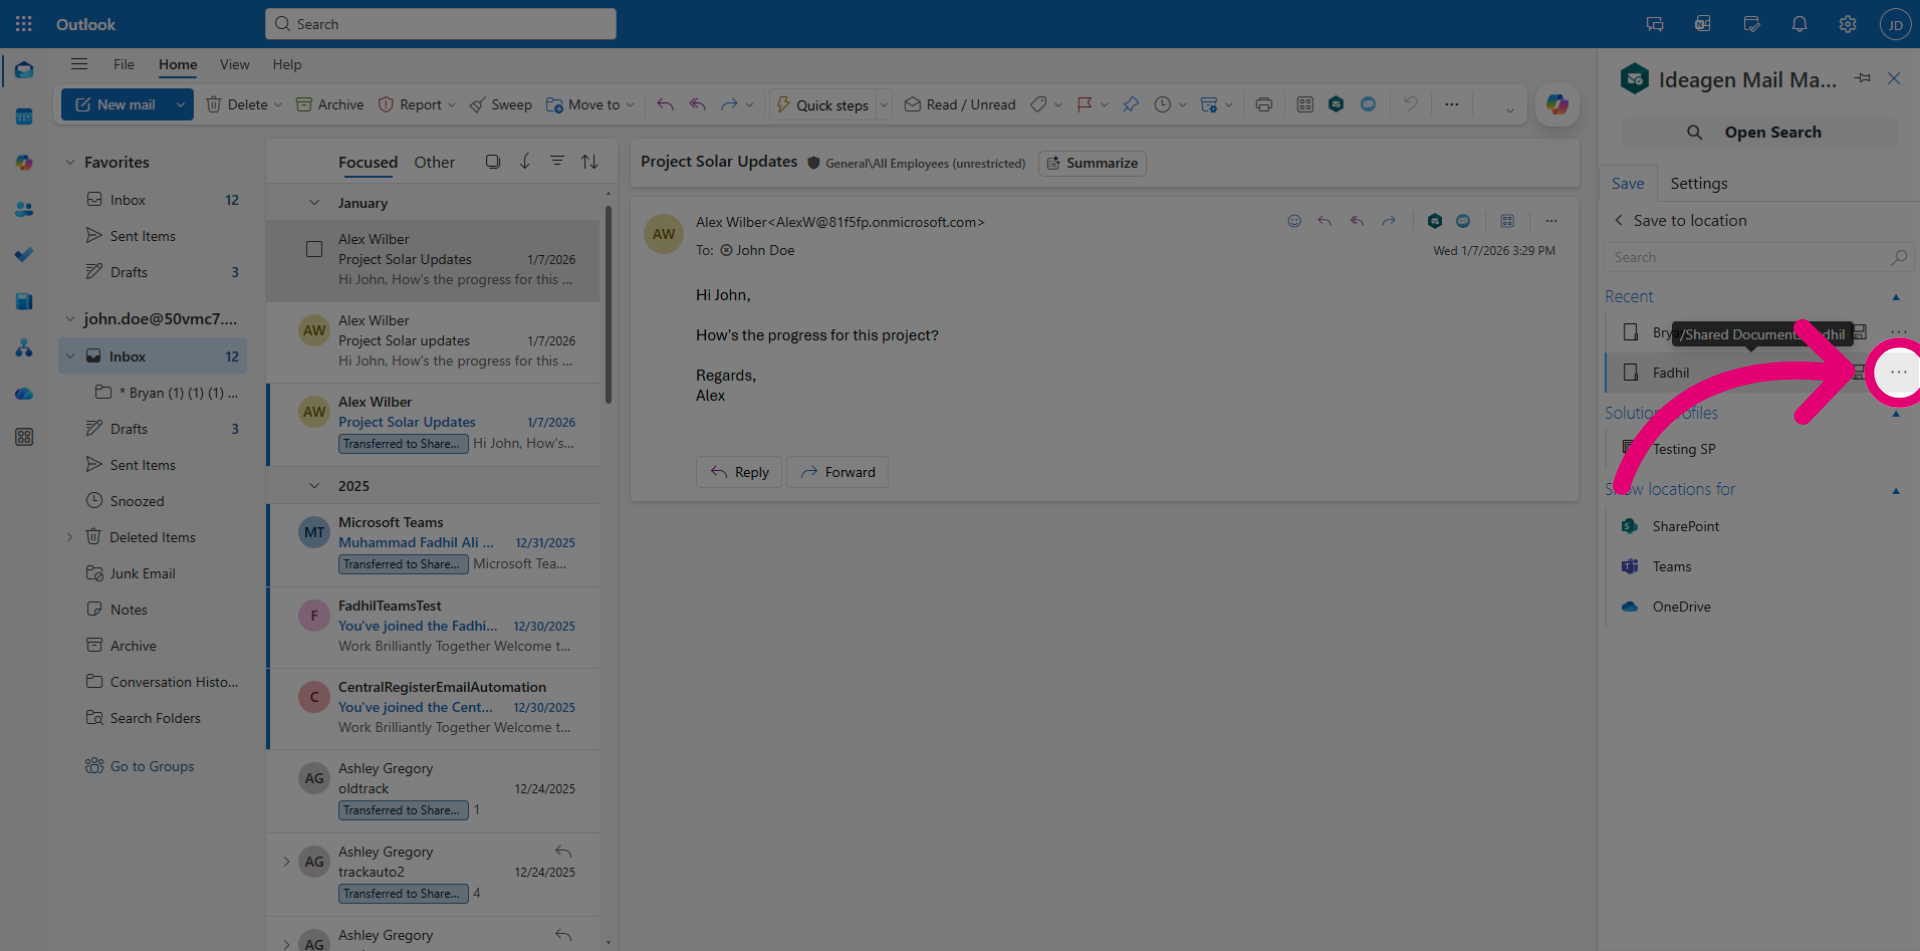Open the Ashley Gregory oldtrack email

click(434, 790)
